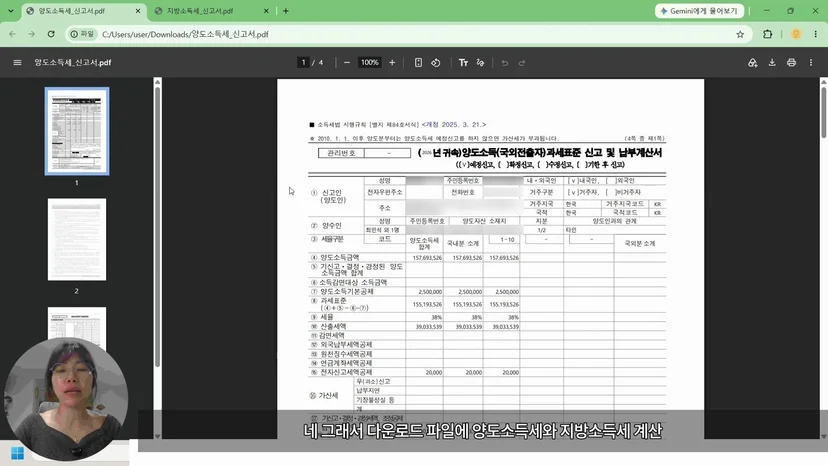This screenshot has height=466, width=828.
Task: Open the Chrome profile avatar
Action: [796, 34]
